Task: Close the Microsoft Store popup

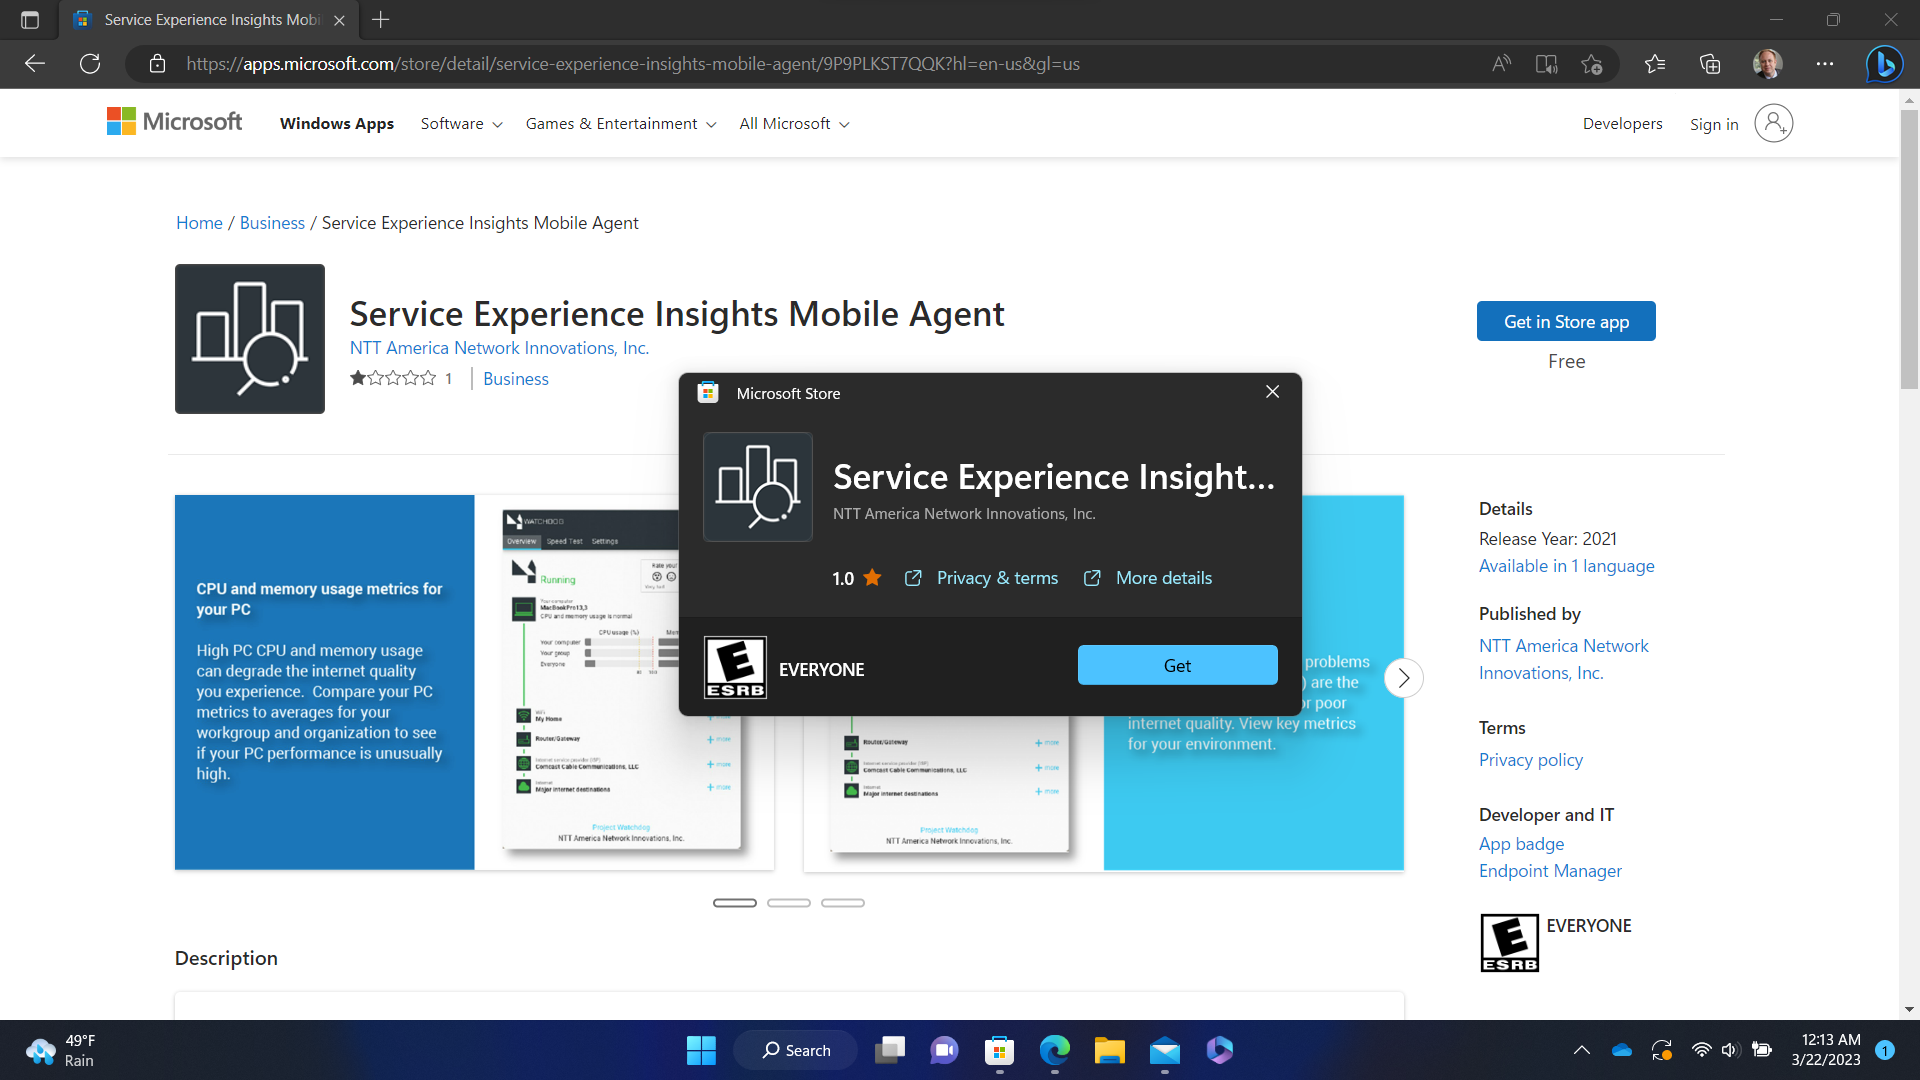Action: point(1272,392)
